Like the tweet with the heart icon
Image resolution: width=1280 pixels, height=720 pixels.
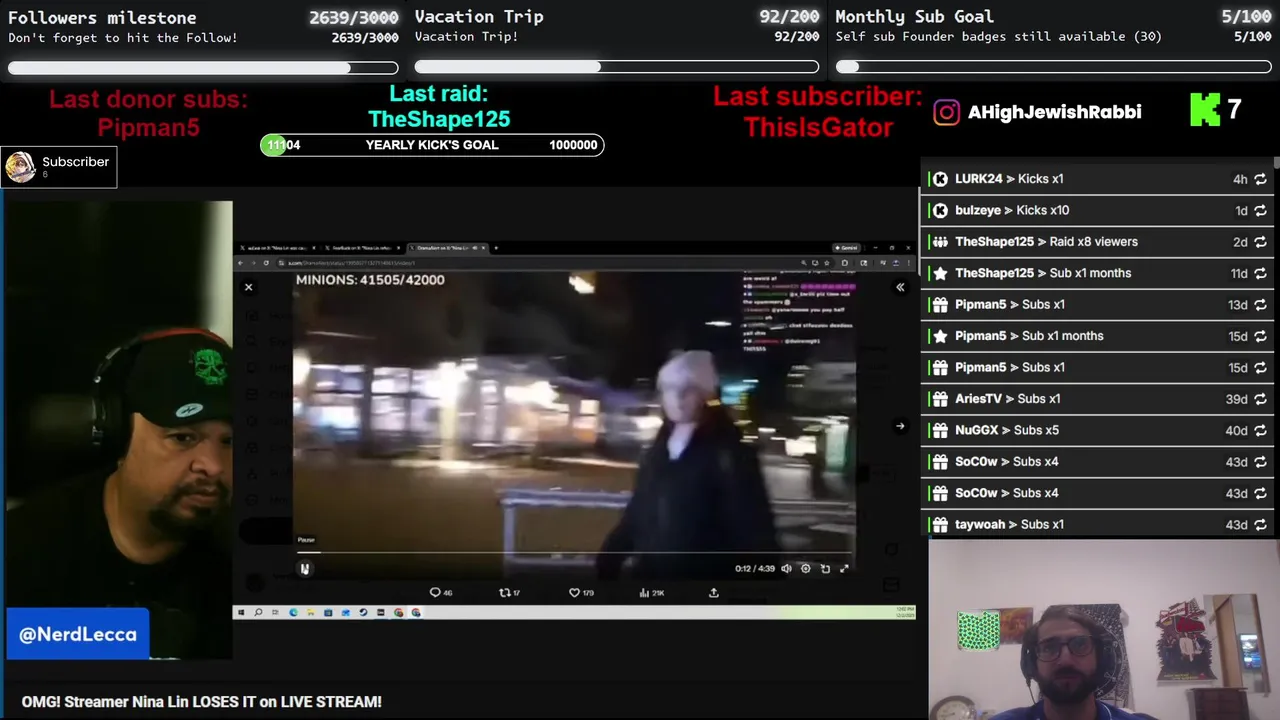point(581,592)
